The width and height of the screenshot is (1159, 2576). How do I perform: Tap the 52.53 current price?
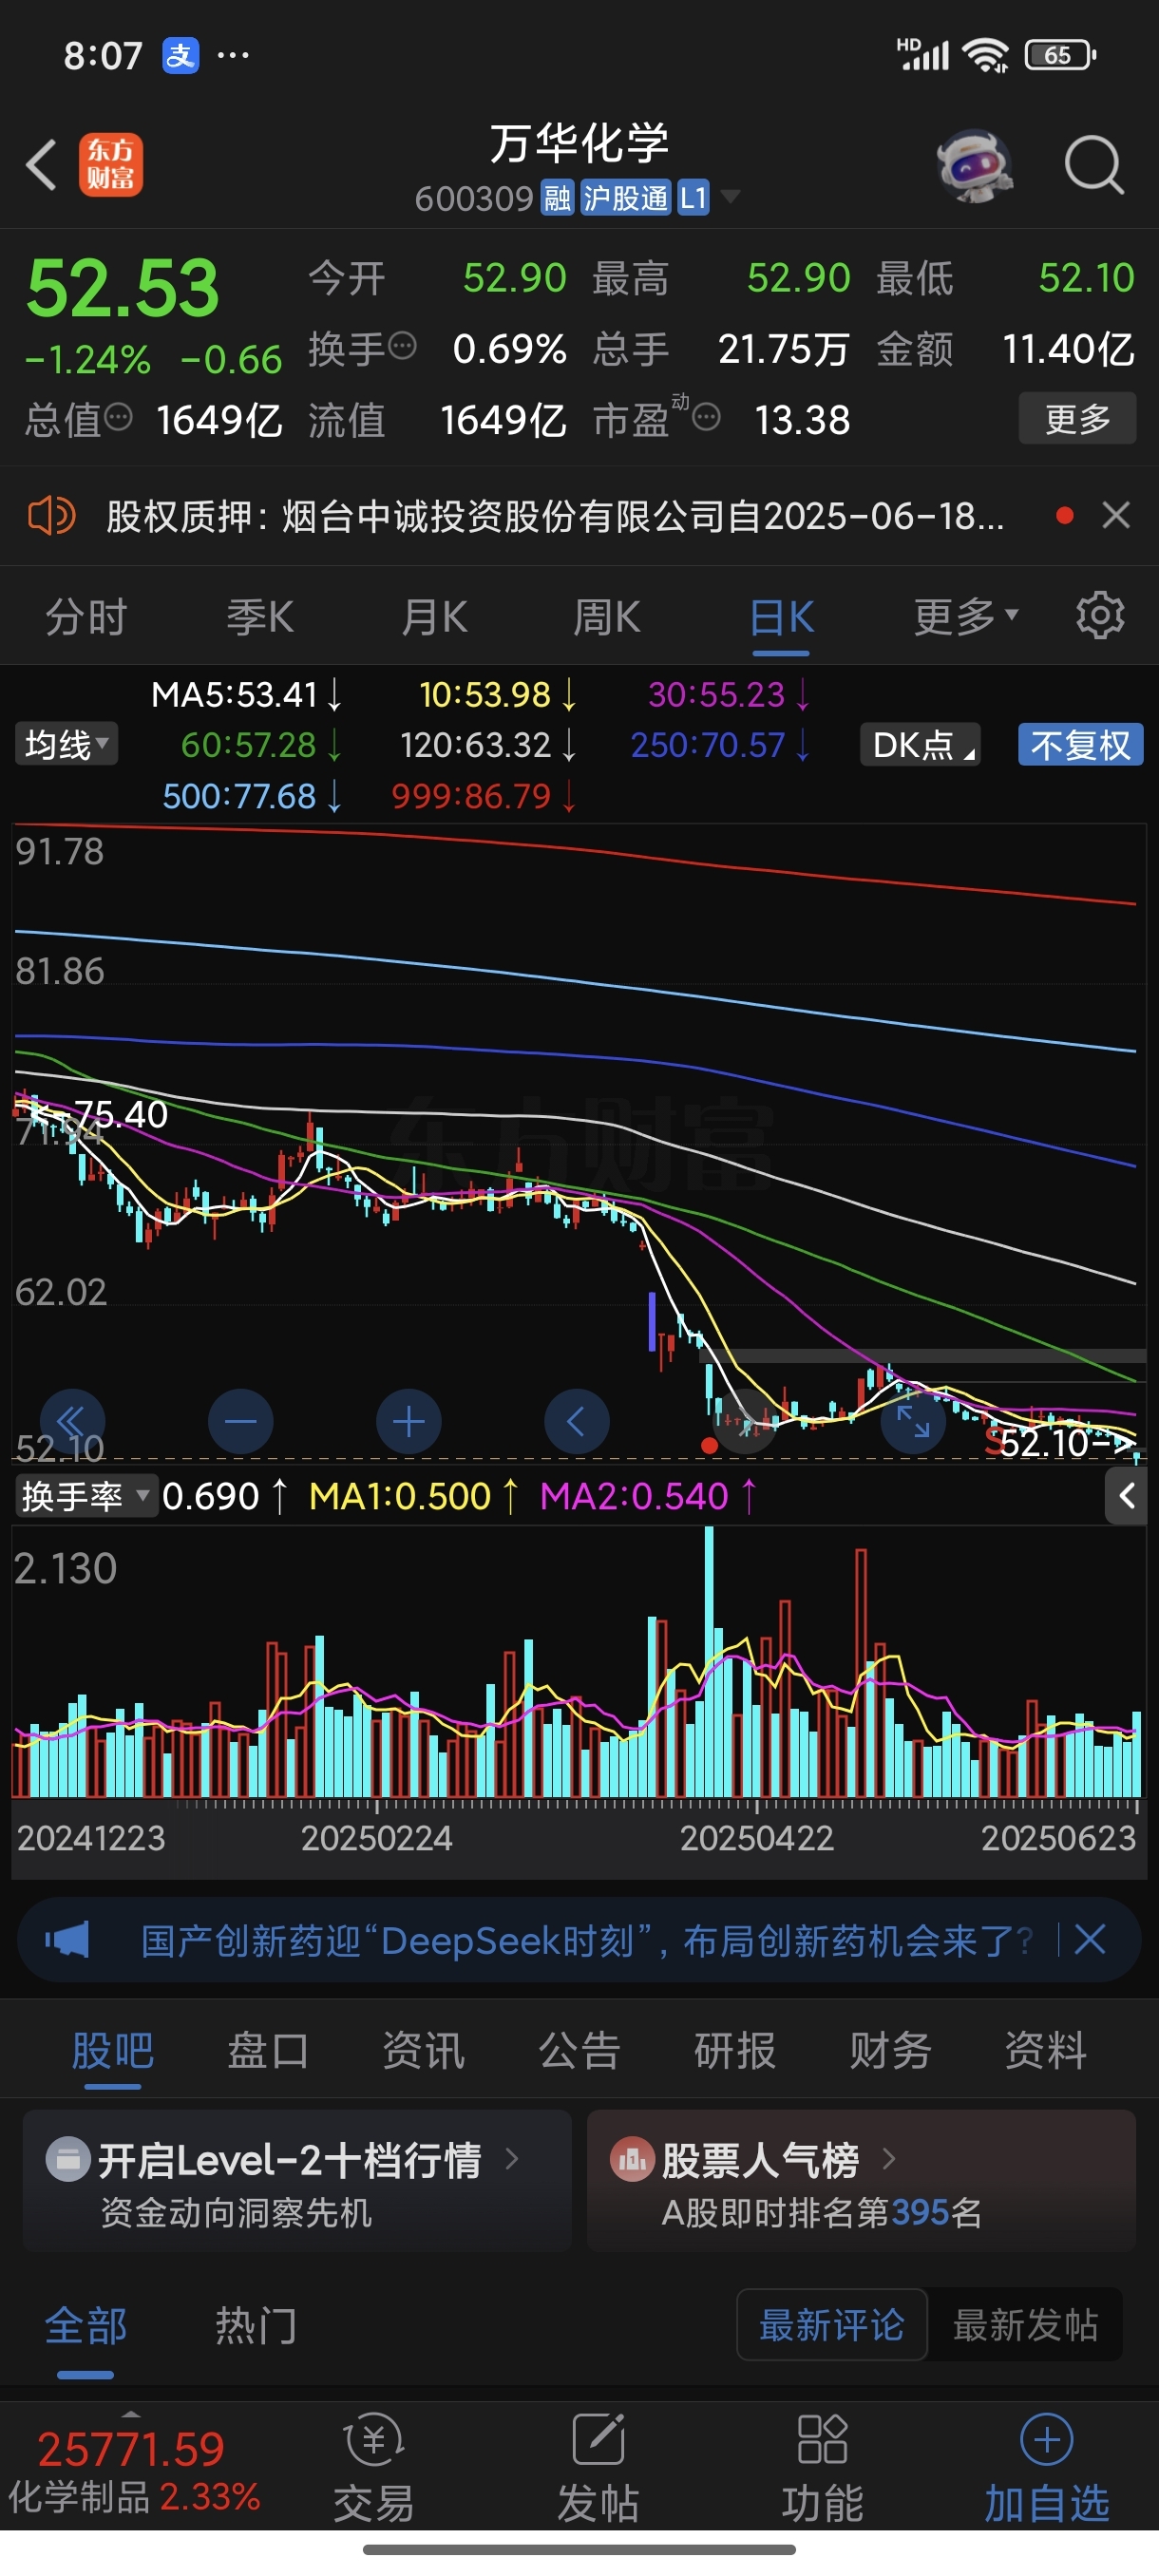pos(122,288)
